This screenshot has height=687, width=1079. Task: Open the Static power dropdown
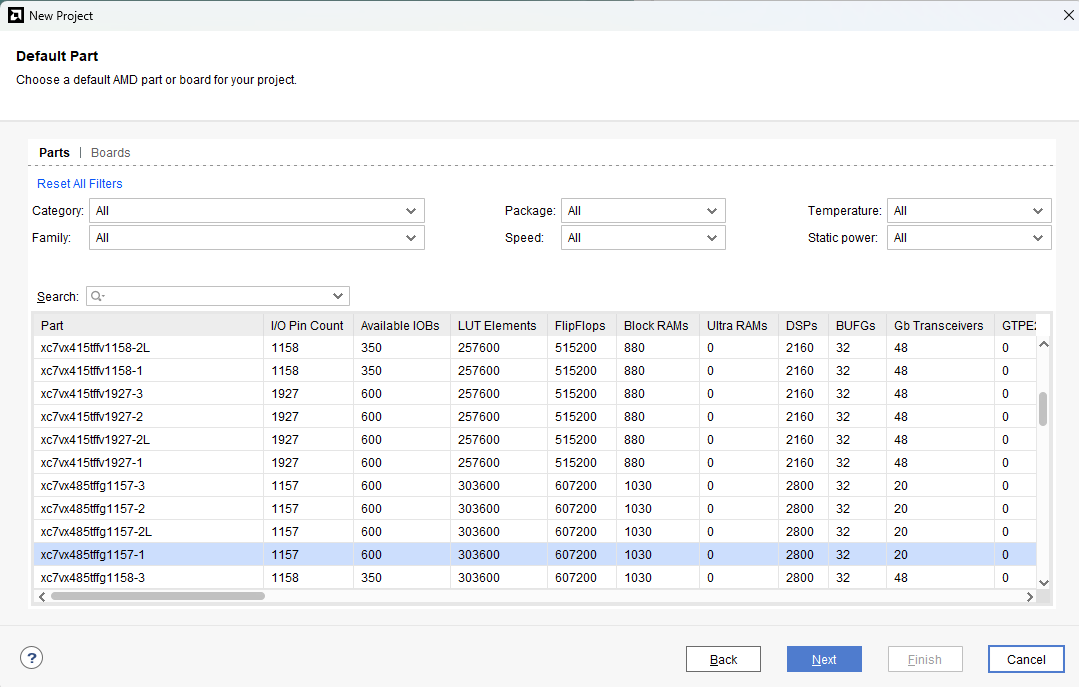(x=968, y=238)
